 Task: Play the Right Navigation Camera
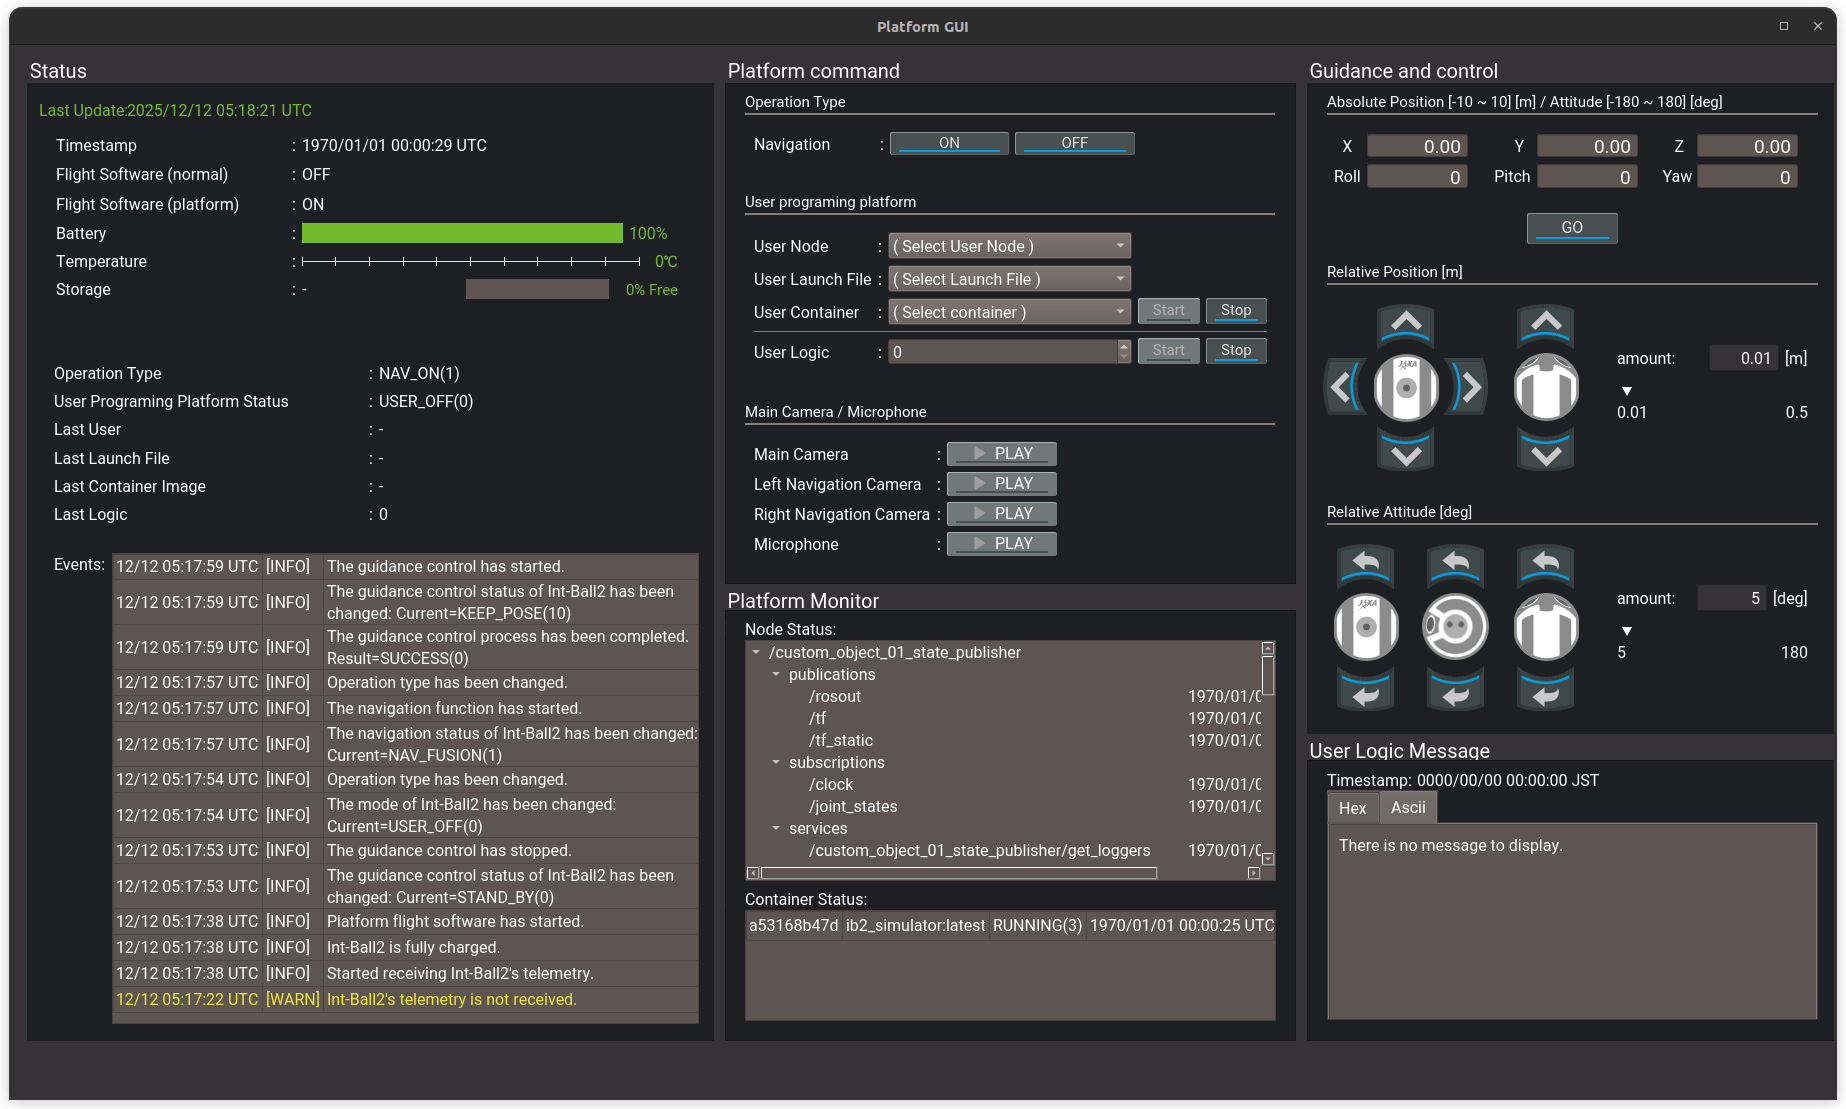pyautogui.click(x=1001, y=513)
